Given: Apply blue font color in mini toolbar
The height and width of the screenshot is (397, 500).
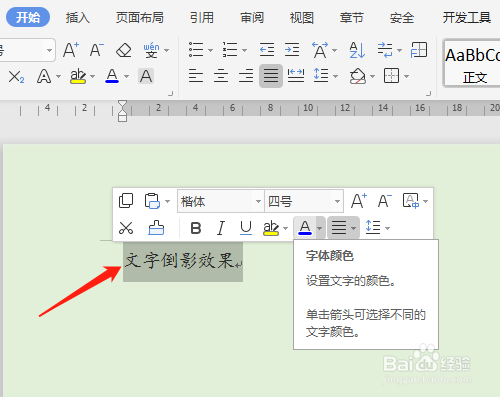Looking at the screenshot, I should click(x=305, y=228).
